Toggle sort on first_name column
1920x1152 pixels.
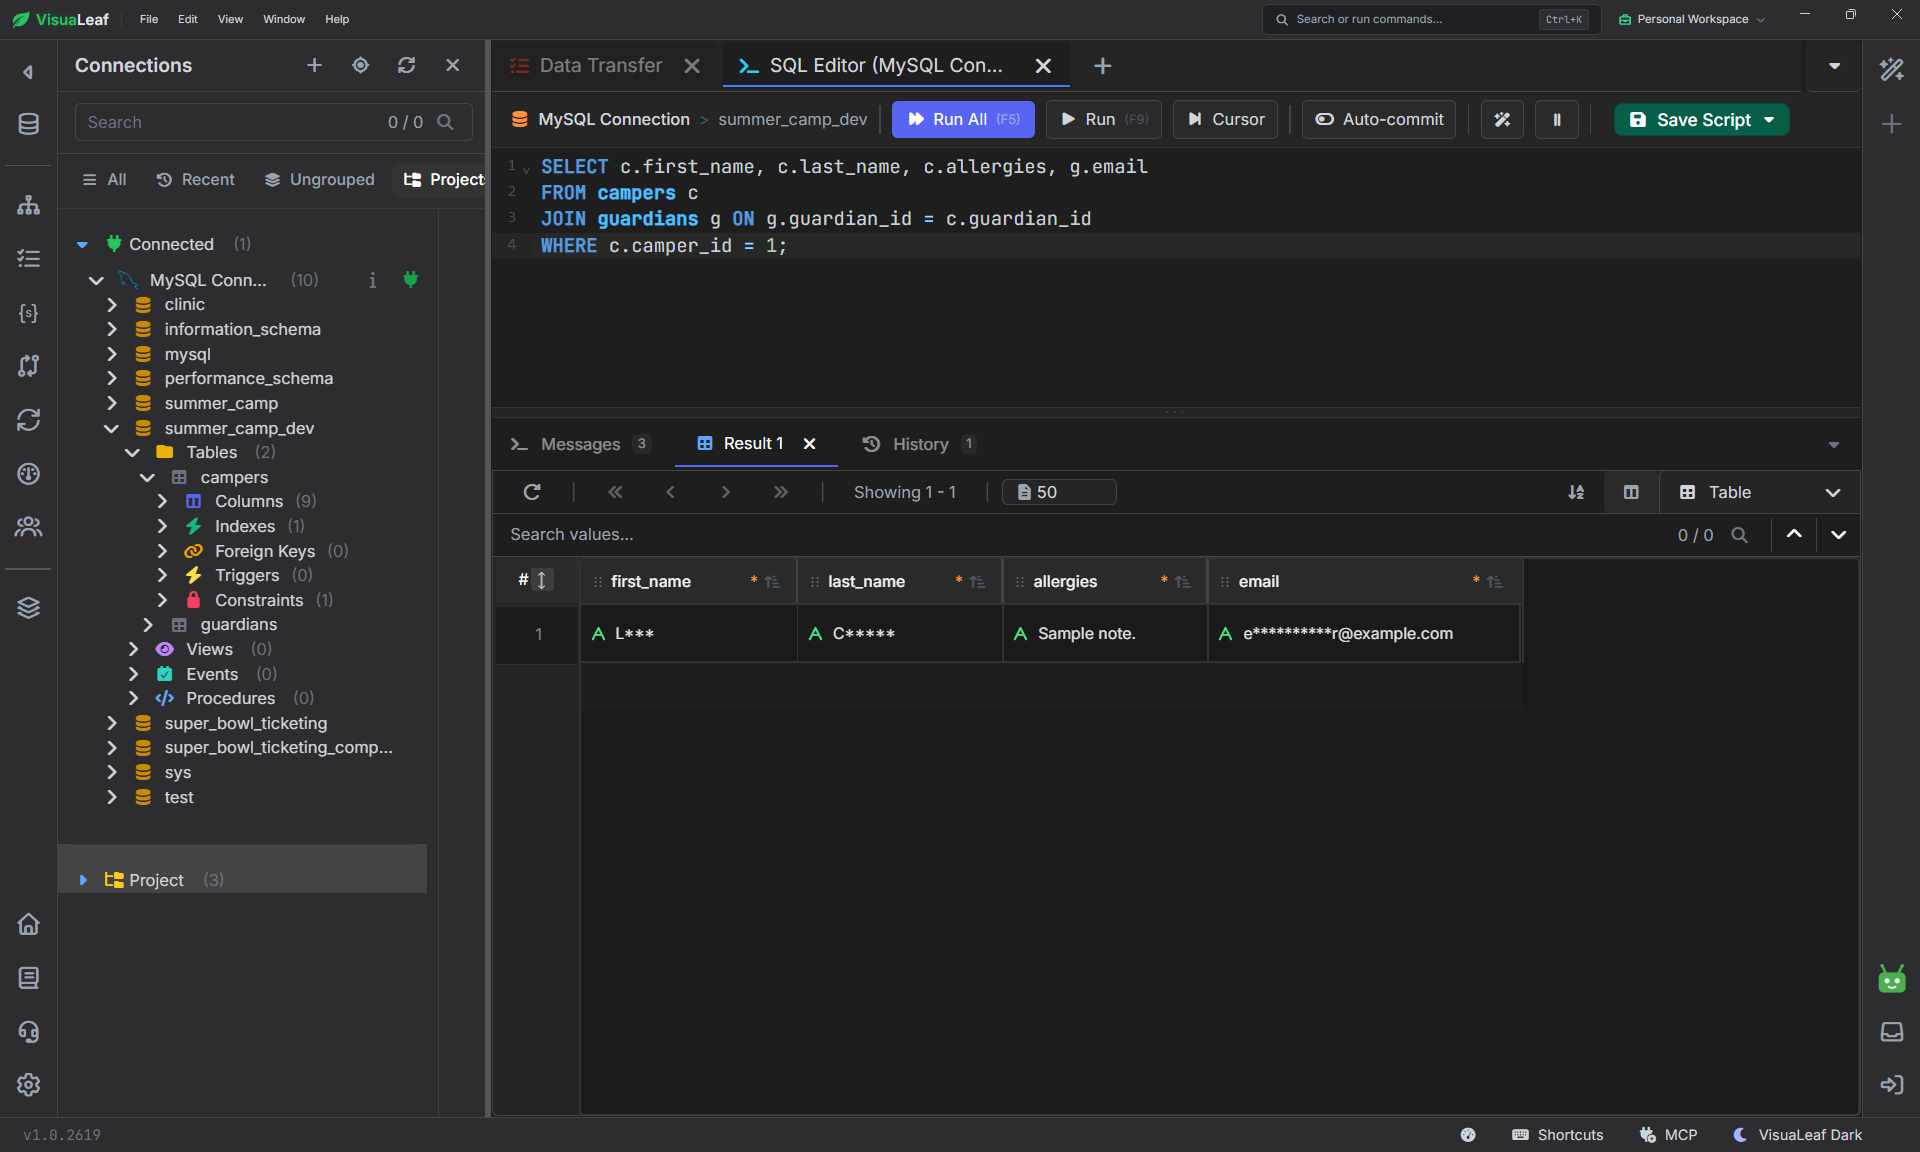(772, 582)
